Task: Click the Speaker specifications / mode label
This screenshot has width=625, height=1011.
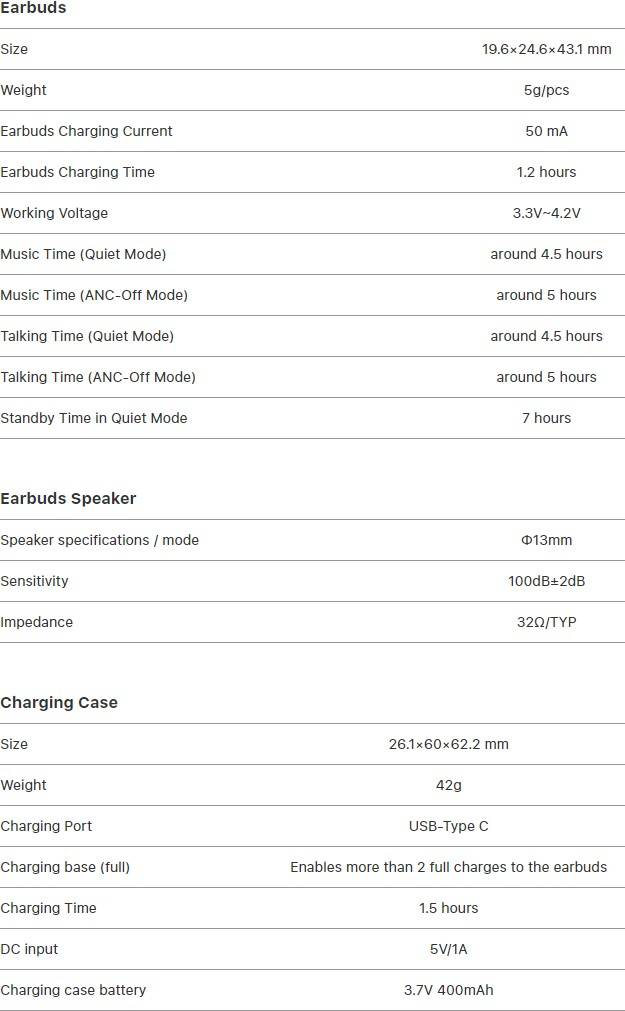Action: tap(99, 540)
